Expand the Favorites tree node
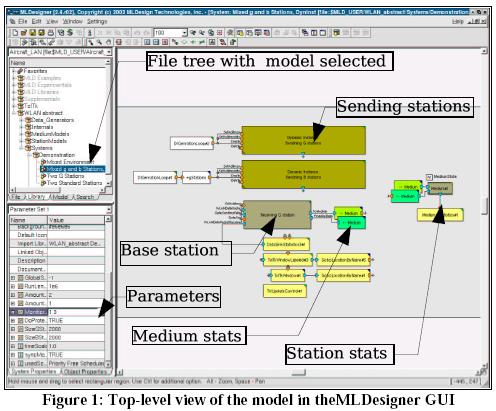Screen dimensions: 496x411 [x=14, y=71]
